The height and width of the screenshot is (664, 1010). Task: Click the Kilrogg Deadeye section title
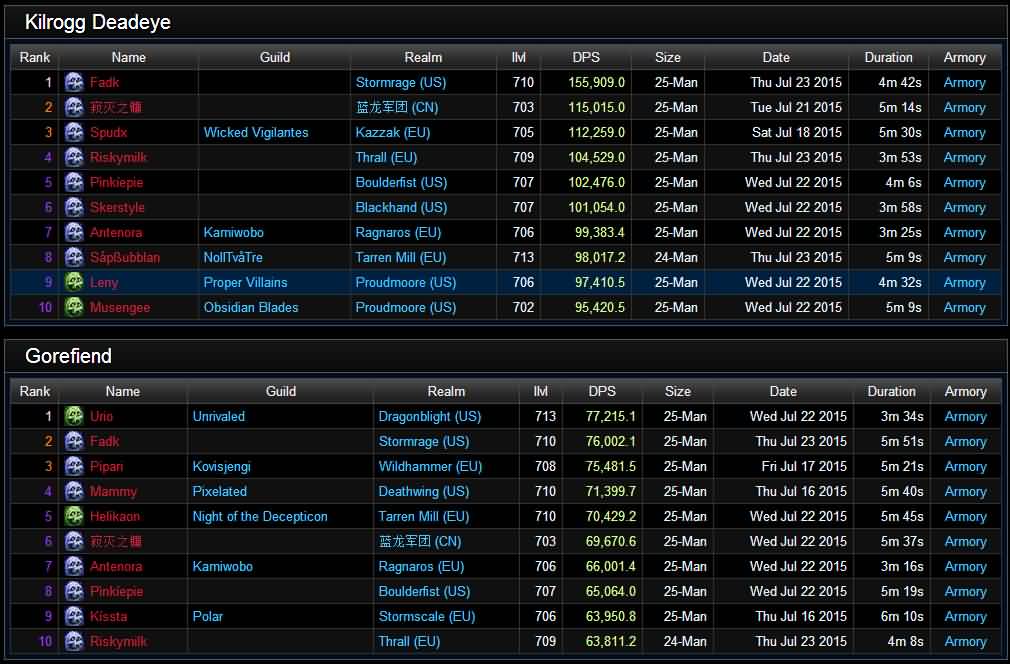tap(97, 22)
